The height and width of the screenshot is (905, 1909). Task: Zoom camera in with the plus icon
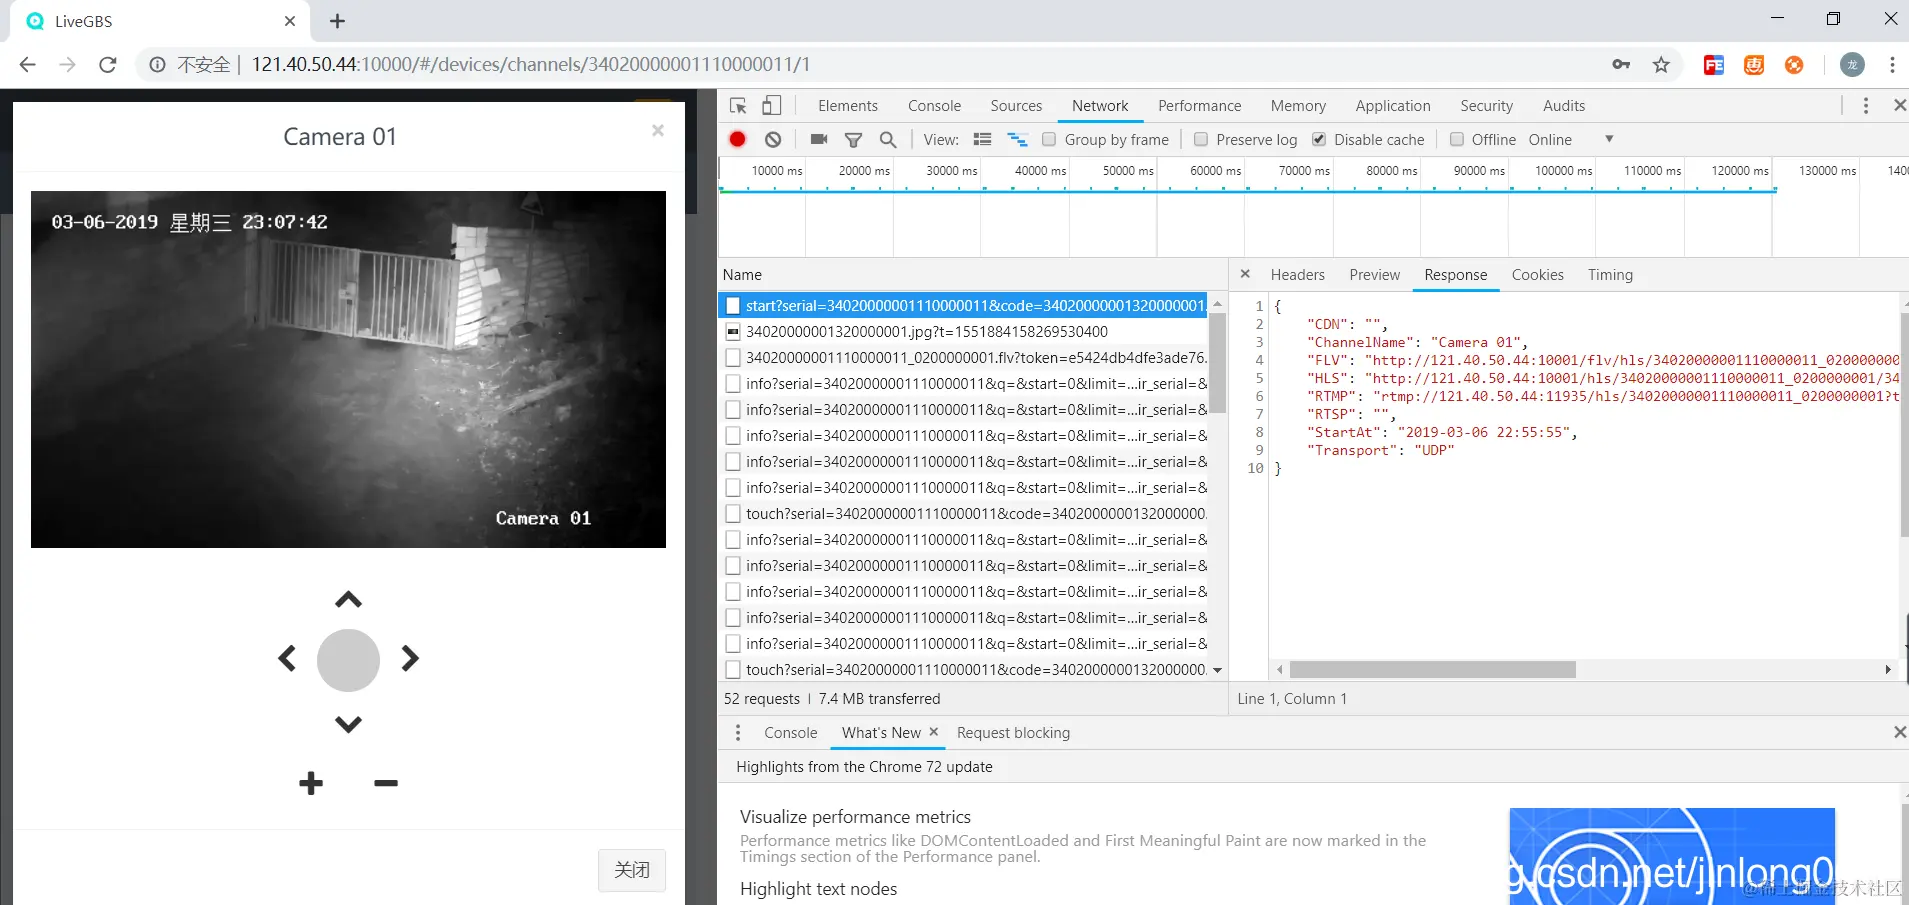[x=311, y=783]
